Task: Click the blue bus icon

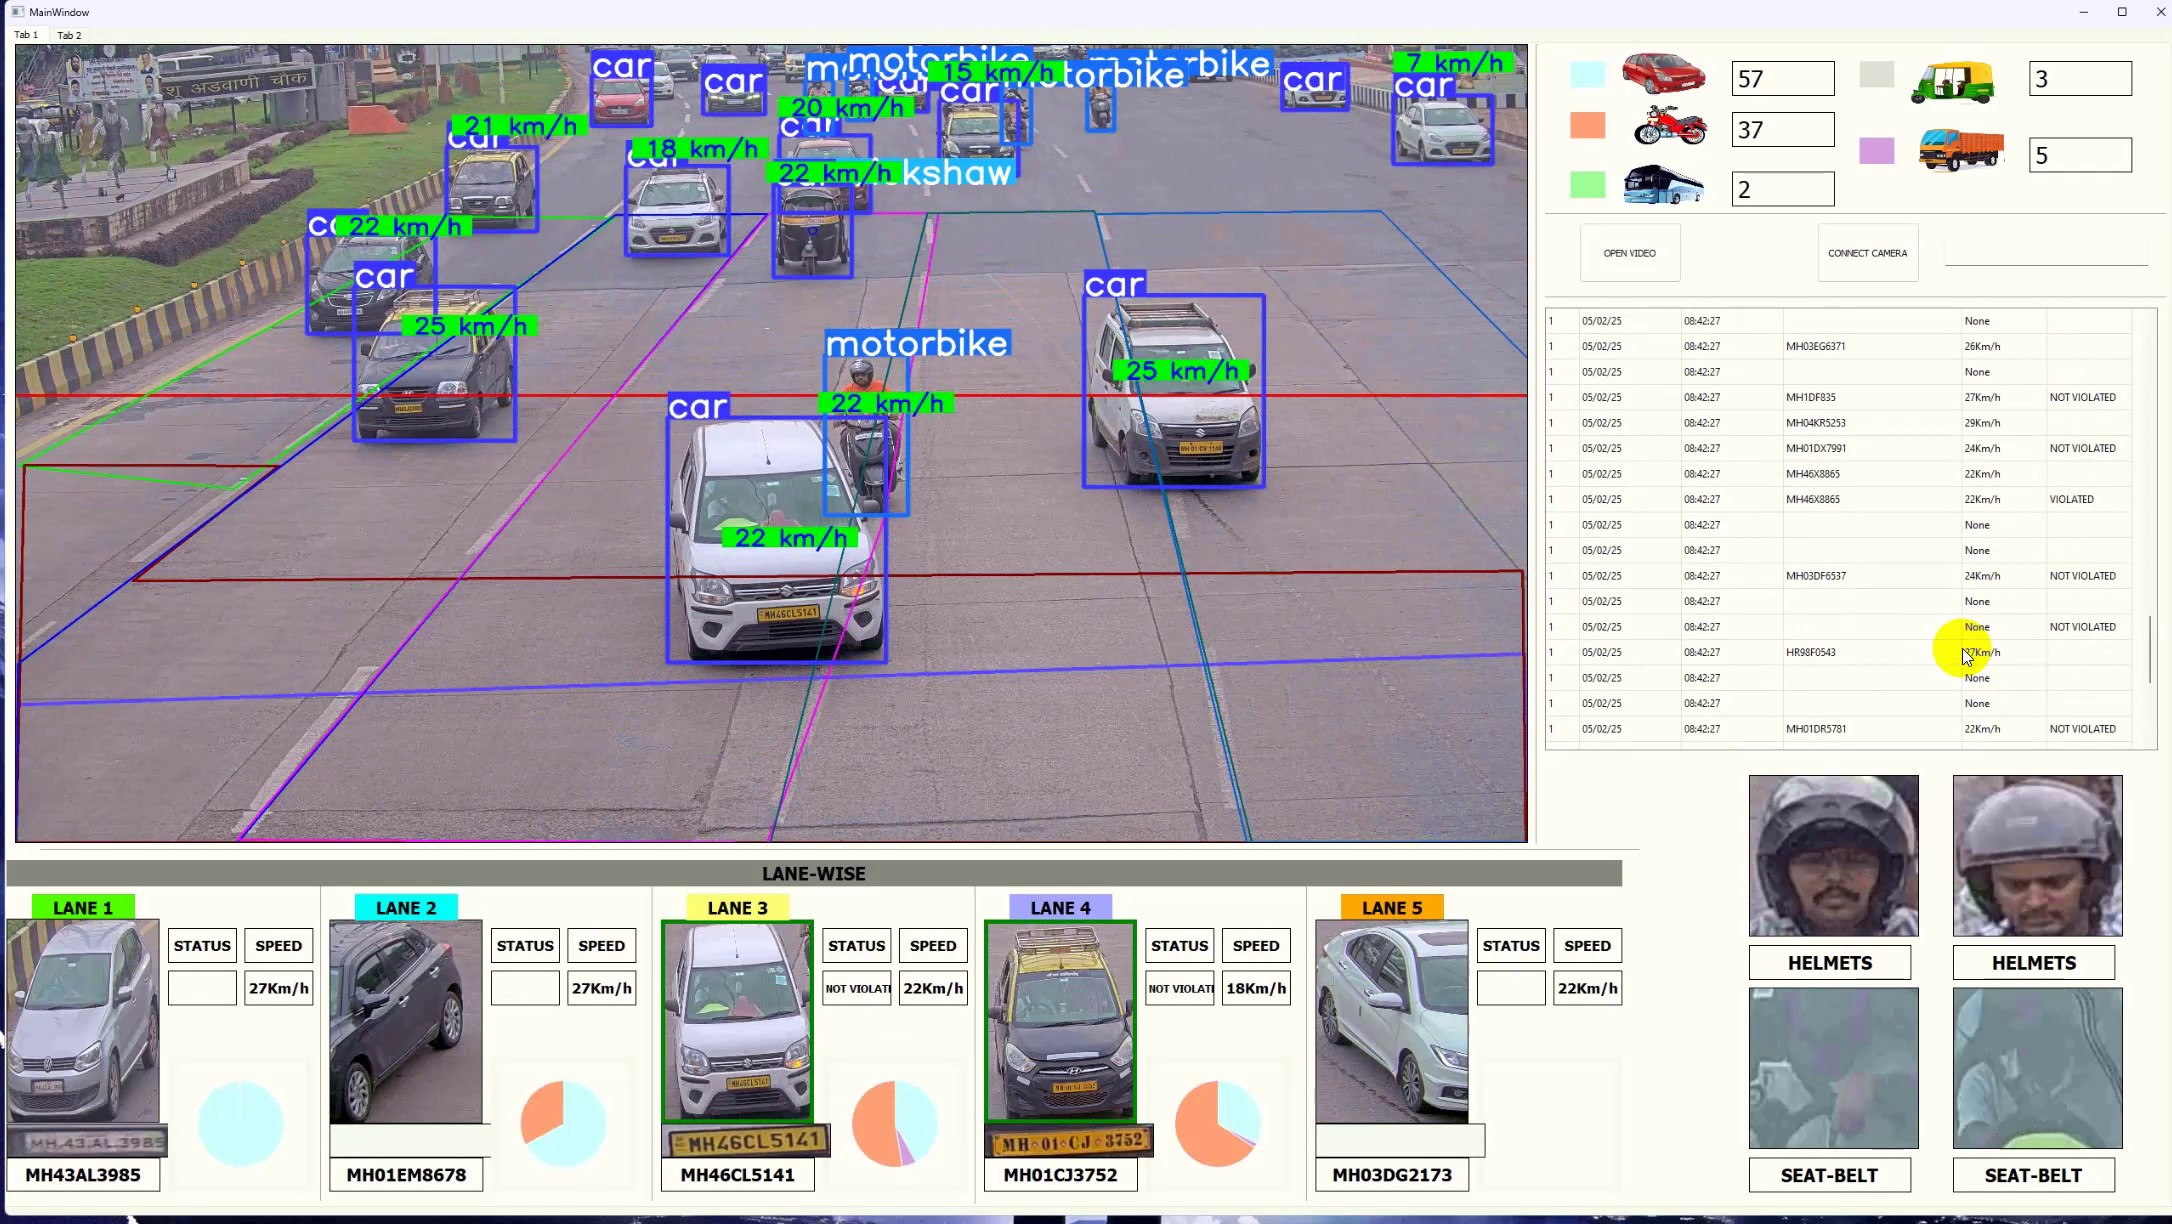Action: point(1663,185)
